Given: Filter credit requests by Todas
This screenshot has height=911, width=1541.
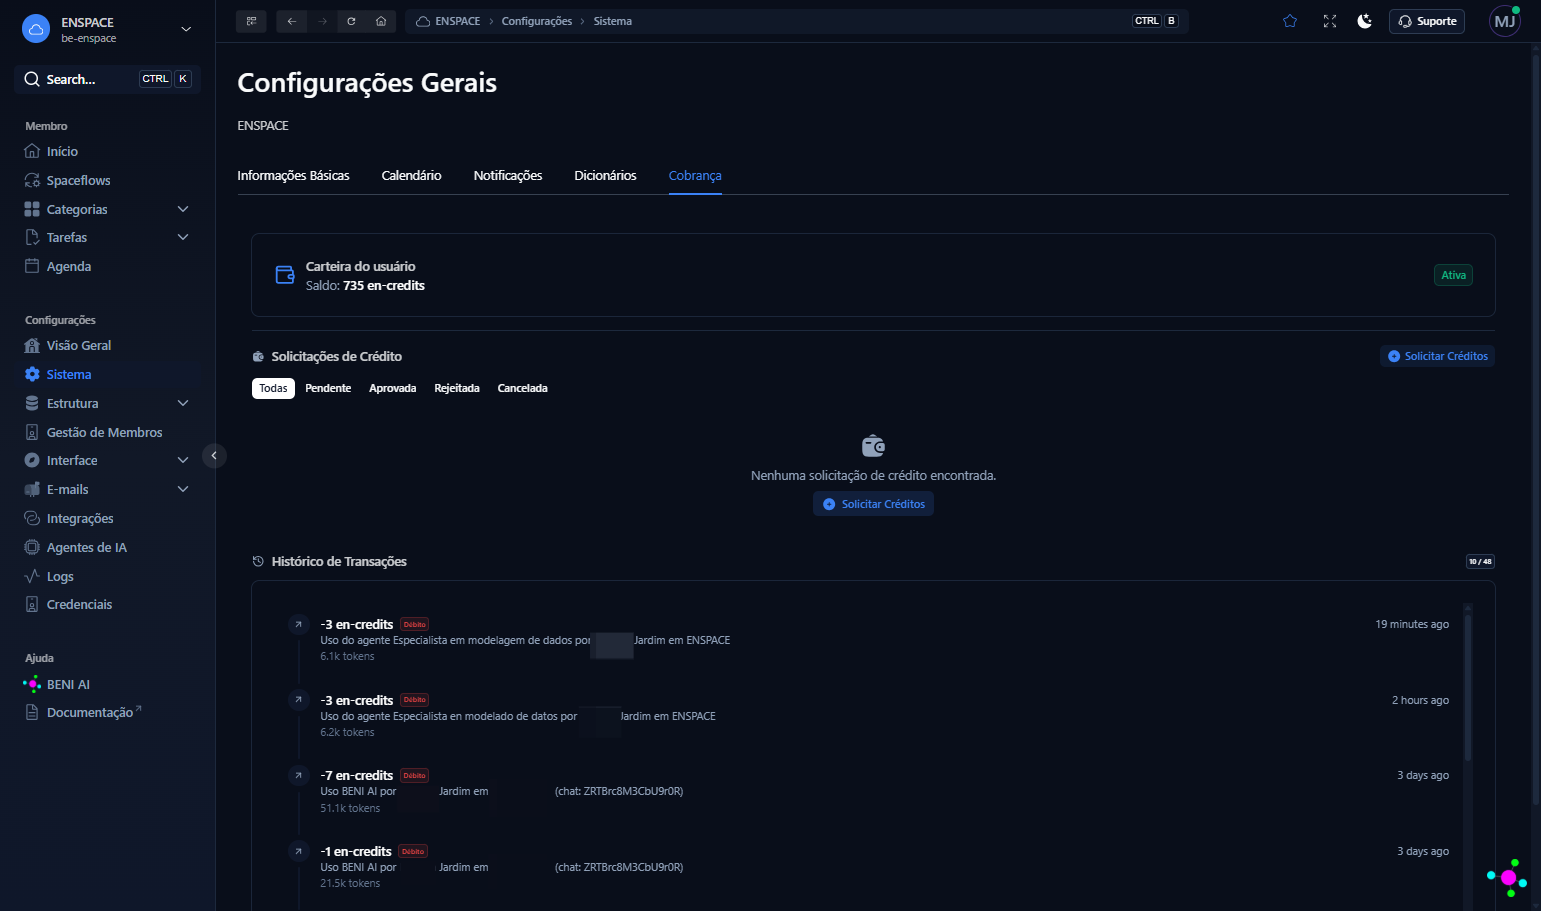Looking at the screenshot, I should pos(273,388).
